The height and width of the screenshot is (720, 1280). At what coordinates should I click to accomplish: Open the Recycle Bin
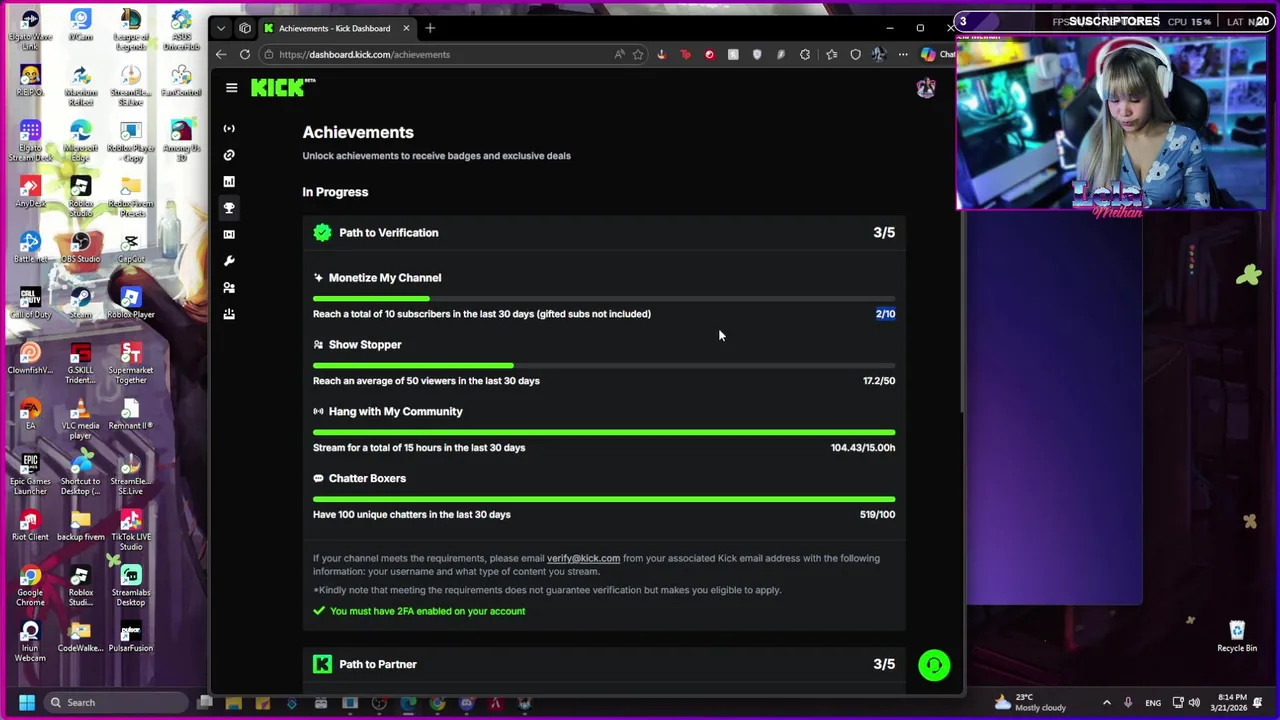click(x=1237, y=636)
